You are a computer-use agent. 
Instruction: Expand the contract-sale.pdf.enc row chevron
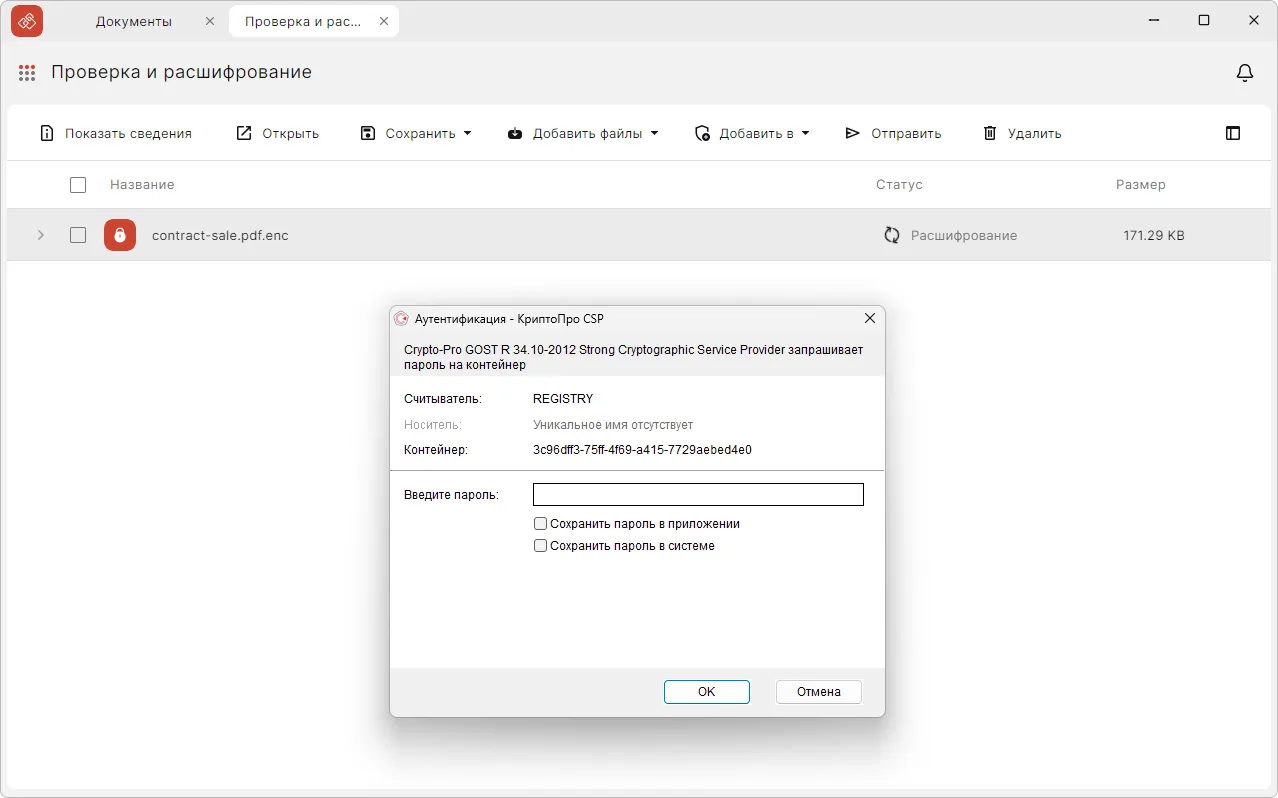tap(41, 235)
